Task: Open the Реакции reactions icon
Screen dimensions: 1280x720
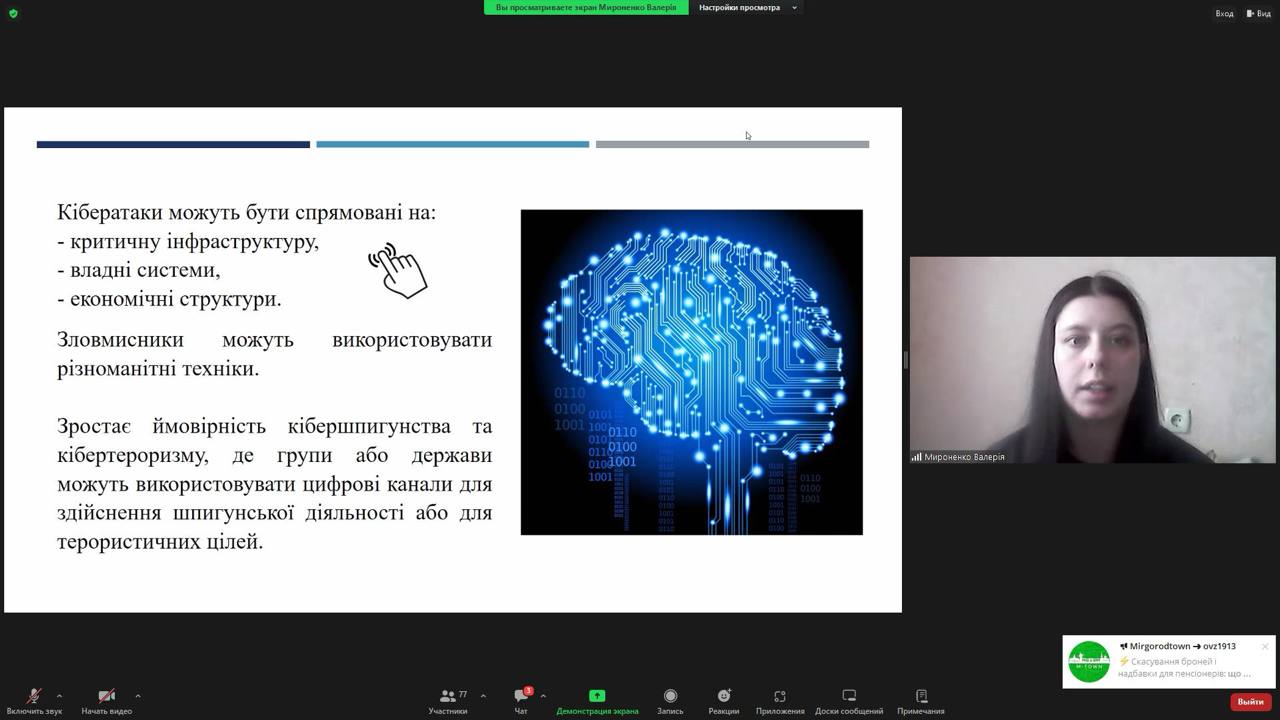Action: click(724, 696)
